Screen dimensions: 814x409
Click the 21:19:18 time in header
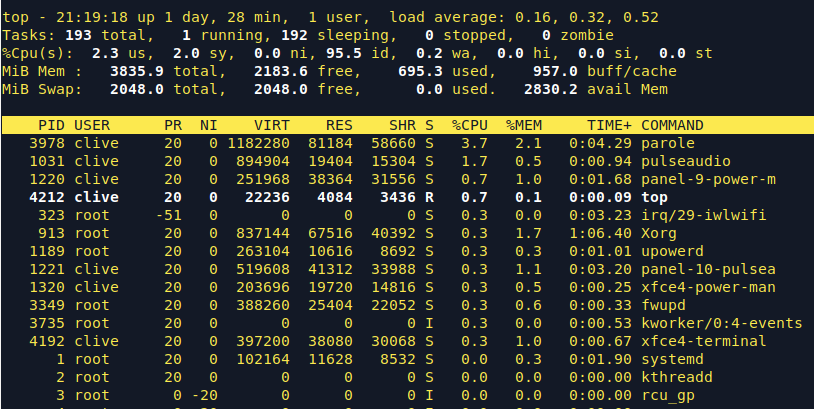tap(92, 18)
